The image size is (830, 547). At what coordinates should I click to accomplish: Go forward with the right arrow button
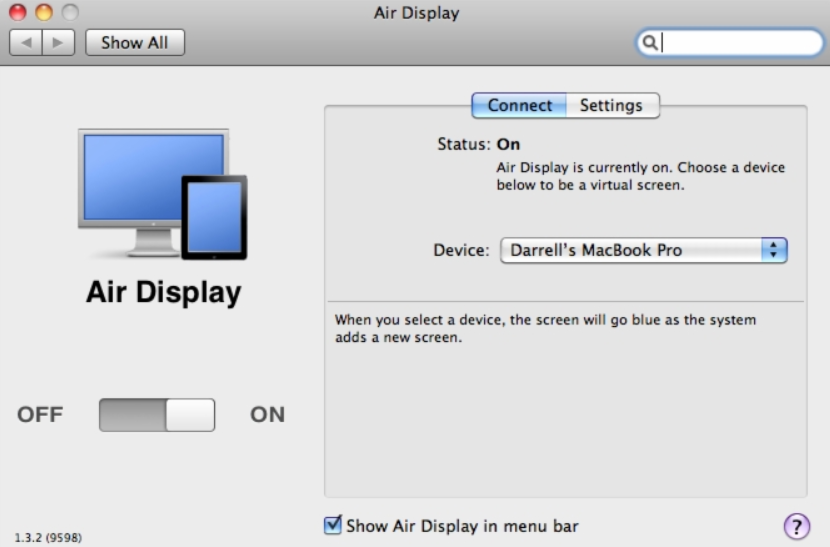click(x=58, y=42)
